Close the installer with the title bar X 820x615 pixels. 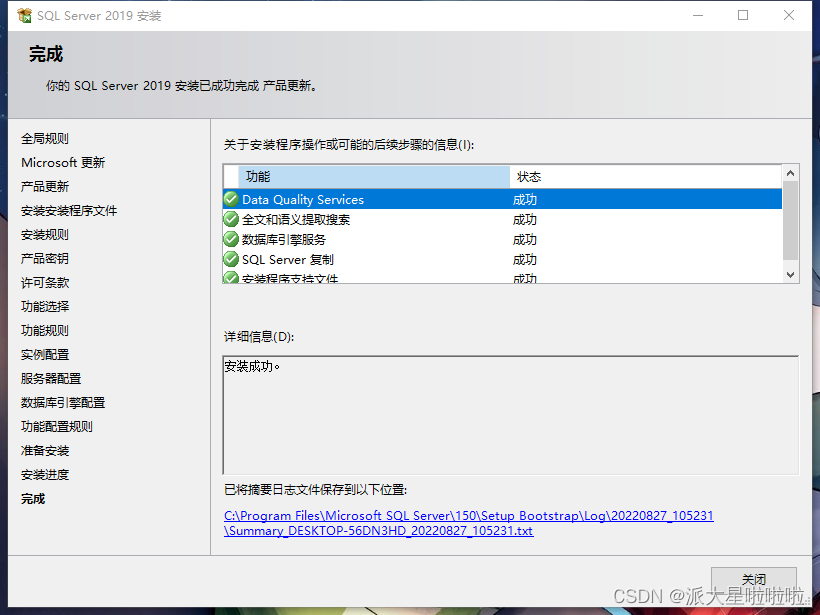[789, 16]
